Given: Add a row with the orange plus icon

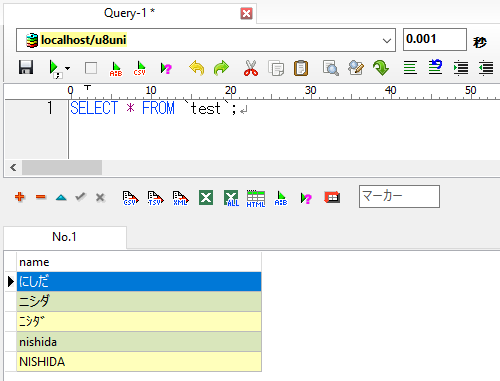Looking at the screenshot, I should coord(20,197).
